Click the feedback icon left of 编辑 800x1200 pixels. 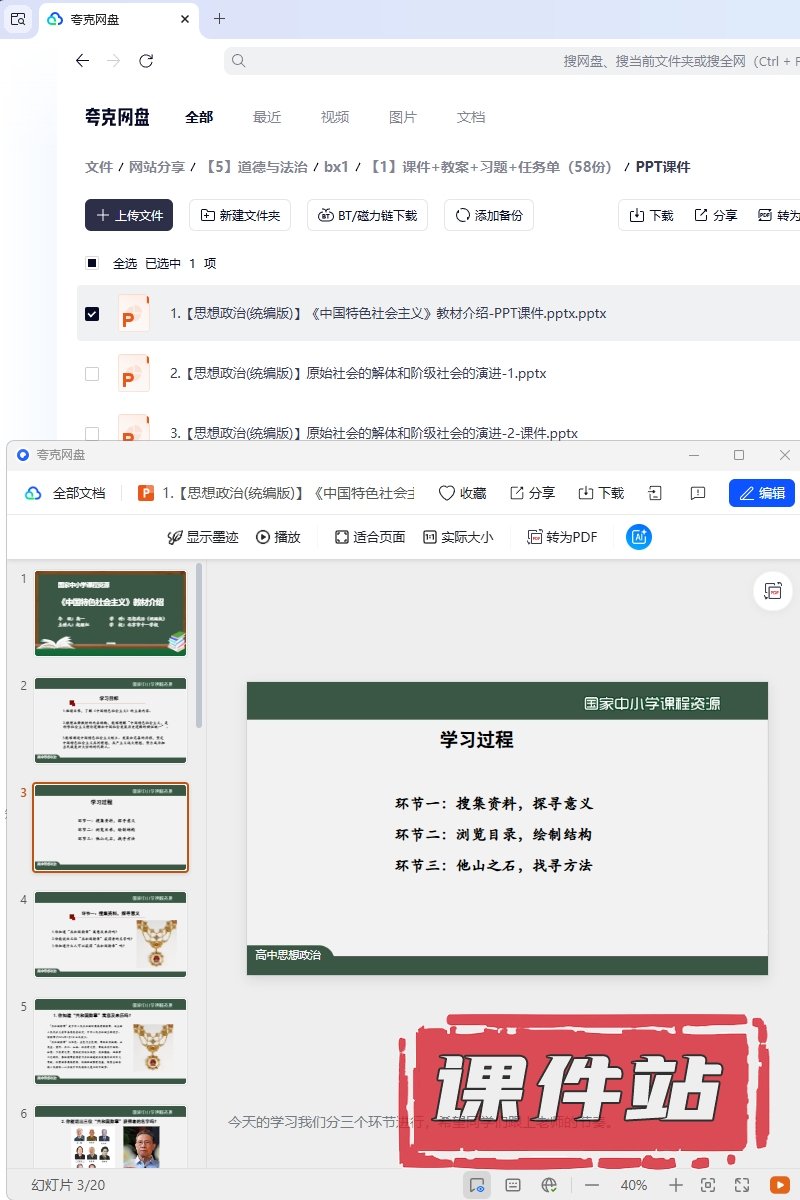[698, 493]
